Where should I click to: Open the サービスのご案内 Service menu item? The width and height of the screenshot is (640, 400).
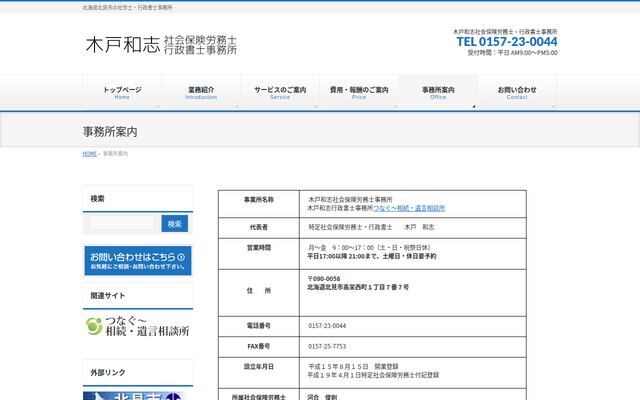(x=280, y=93)
